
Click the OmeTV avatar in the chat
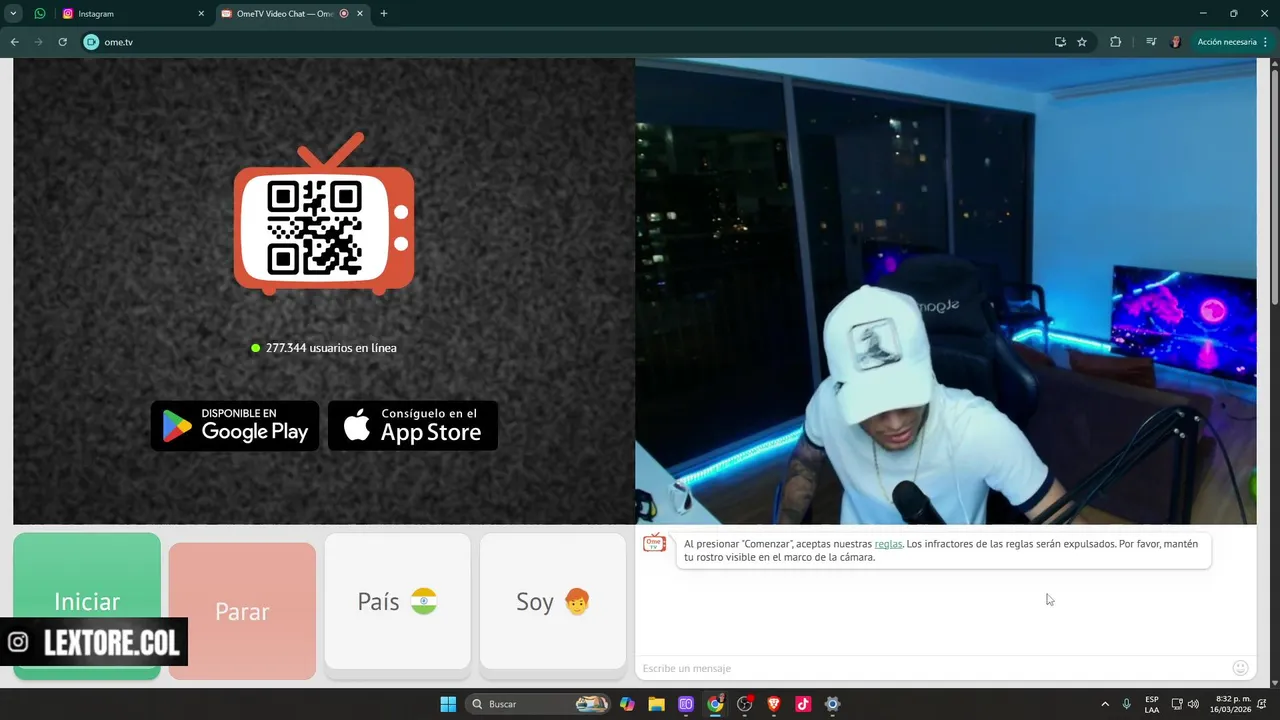[x=654, y=543]
